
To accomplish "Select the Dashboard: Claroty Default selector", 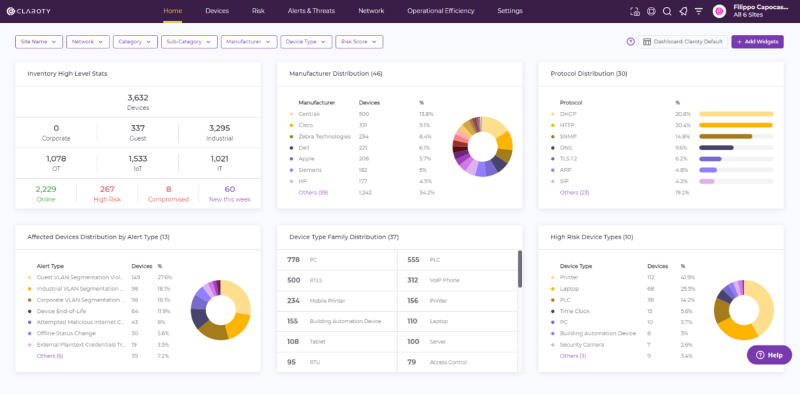I will coord(683,42).
